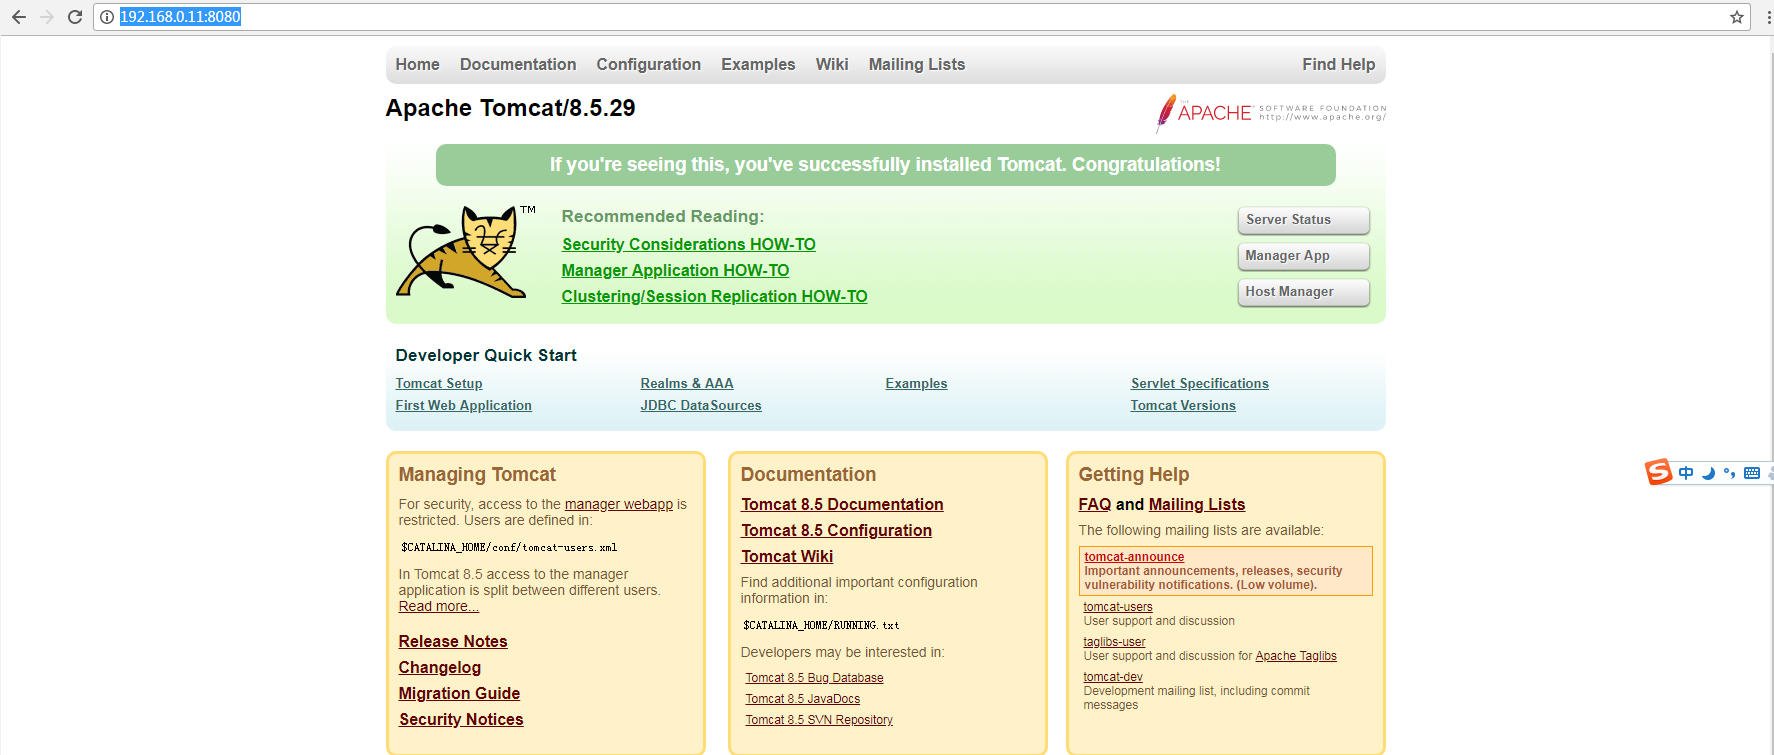Open the Wiki nav item
Screen dimensions: 1774x755
pos(832,64)
